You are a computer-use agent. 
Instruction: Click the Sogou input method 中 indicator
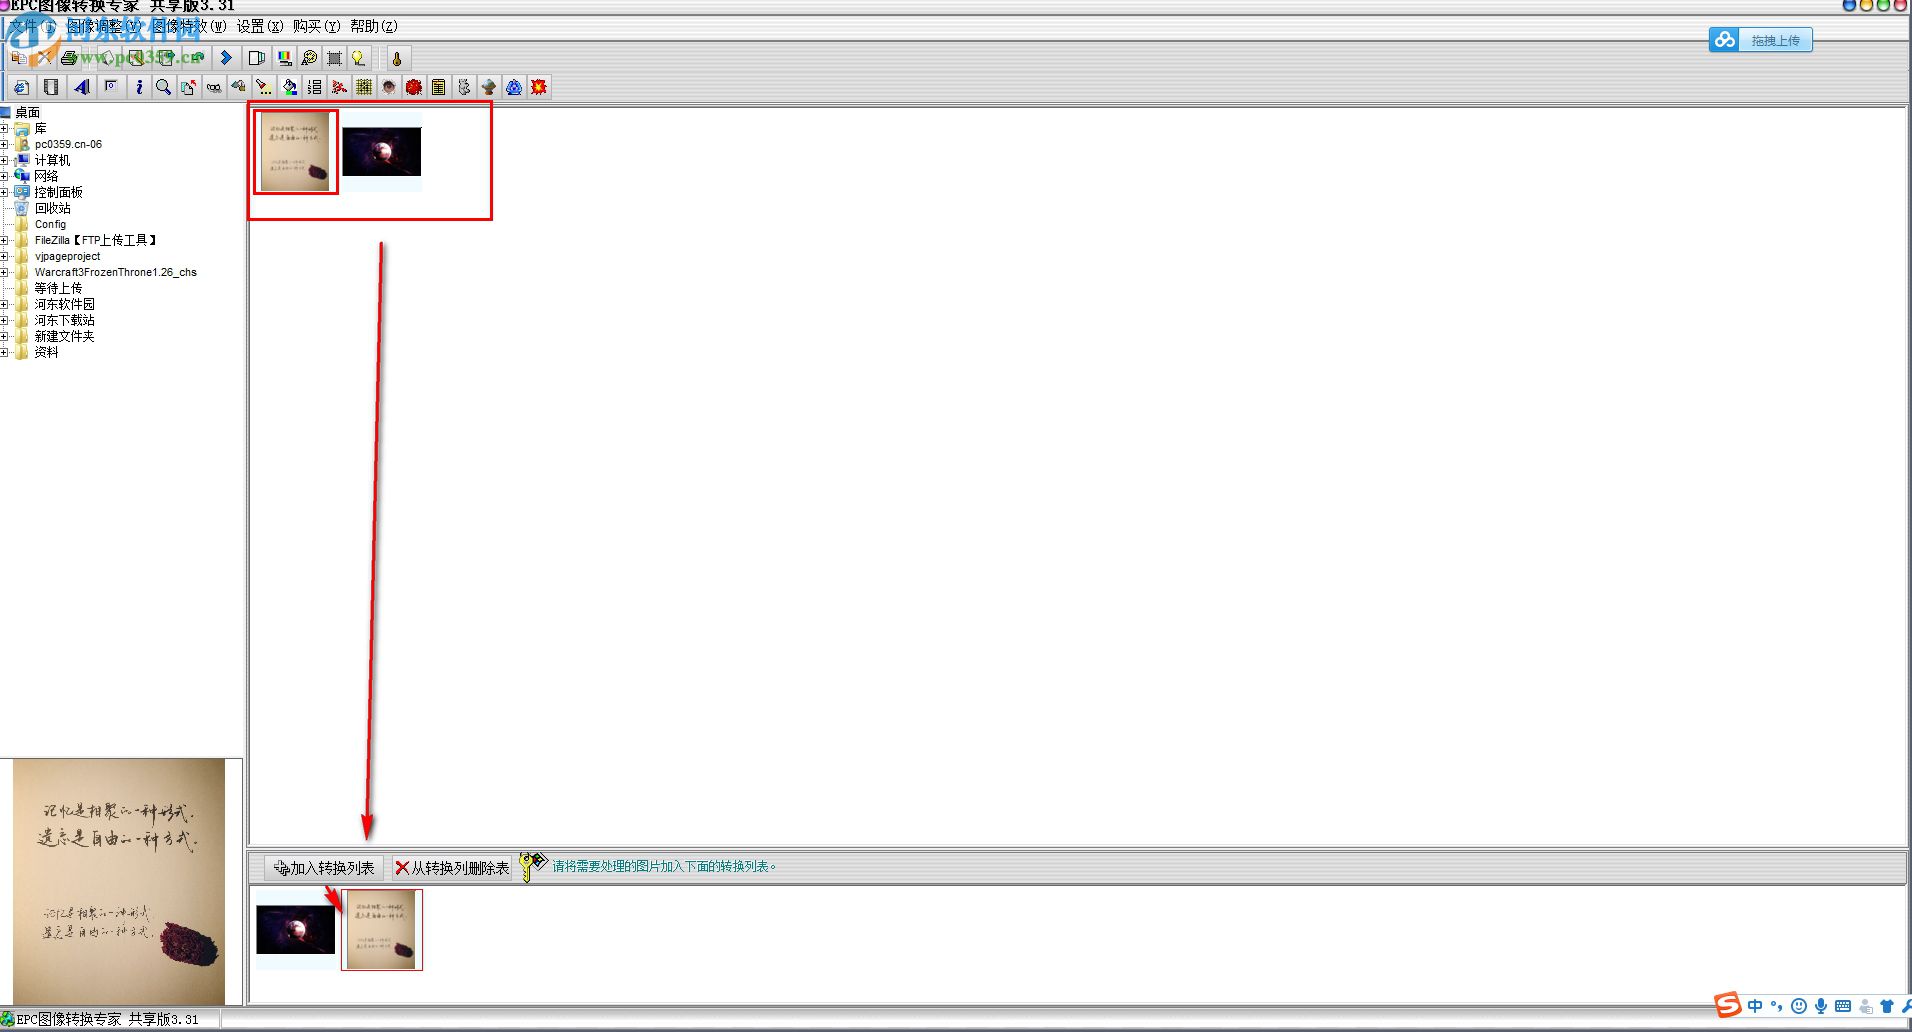[x=1755, y=1006]
